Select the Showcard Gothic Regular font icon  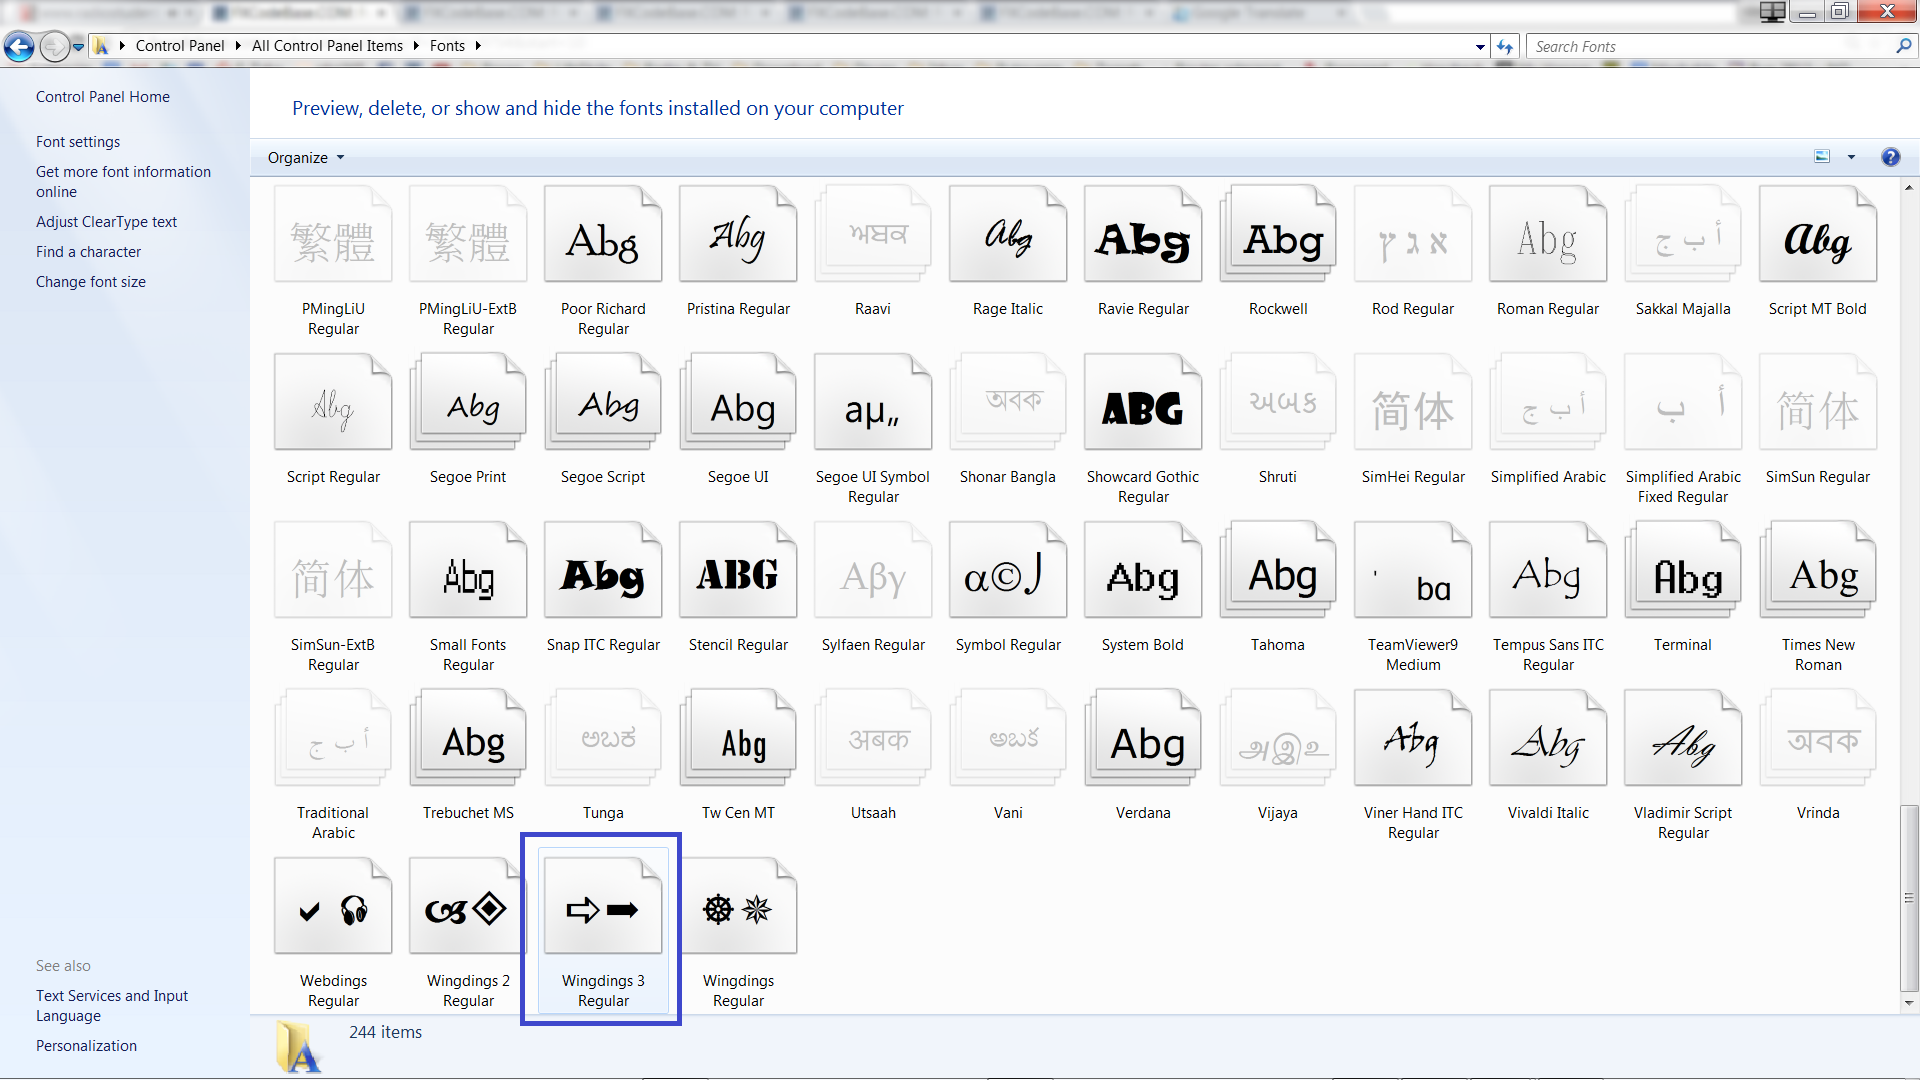click(x=1143, y=401)
